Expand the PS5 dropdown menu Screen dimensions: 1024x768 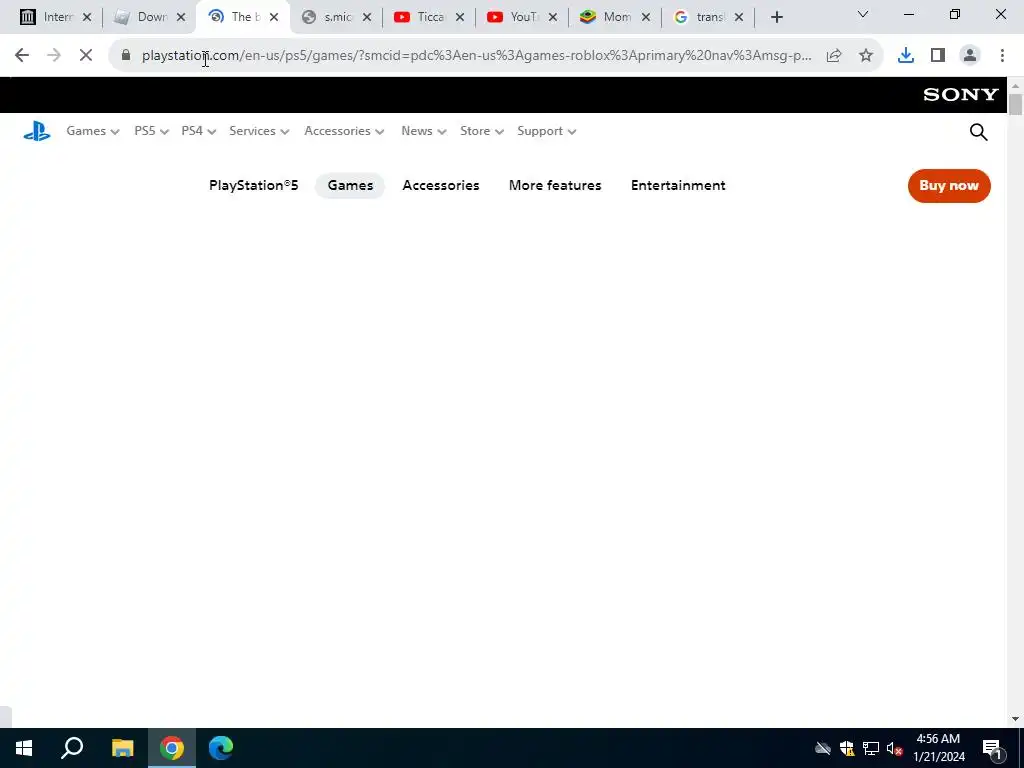click(x=152, y=131)
